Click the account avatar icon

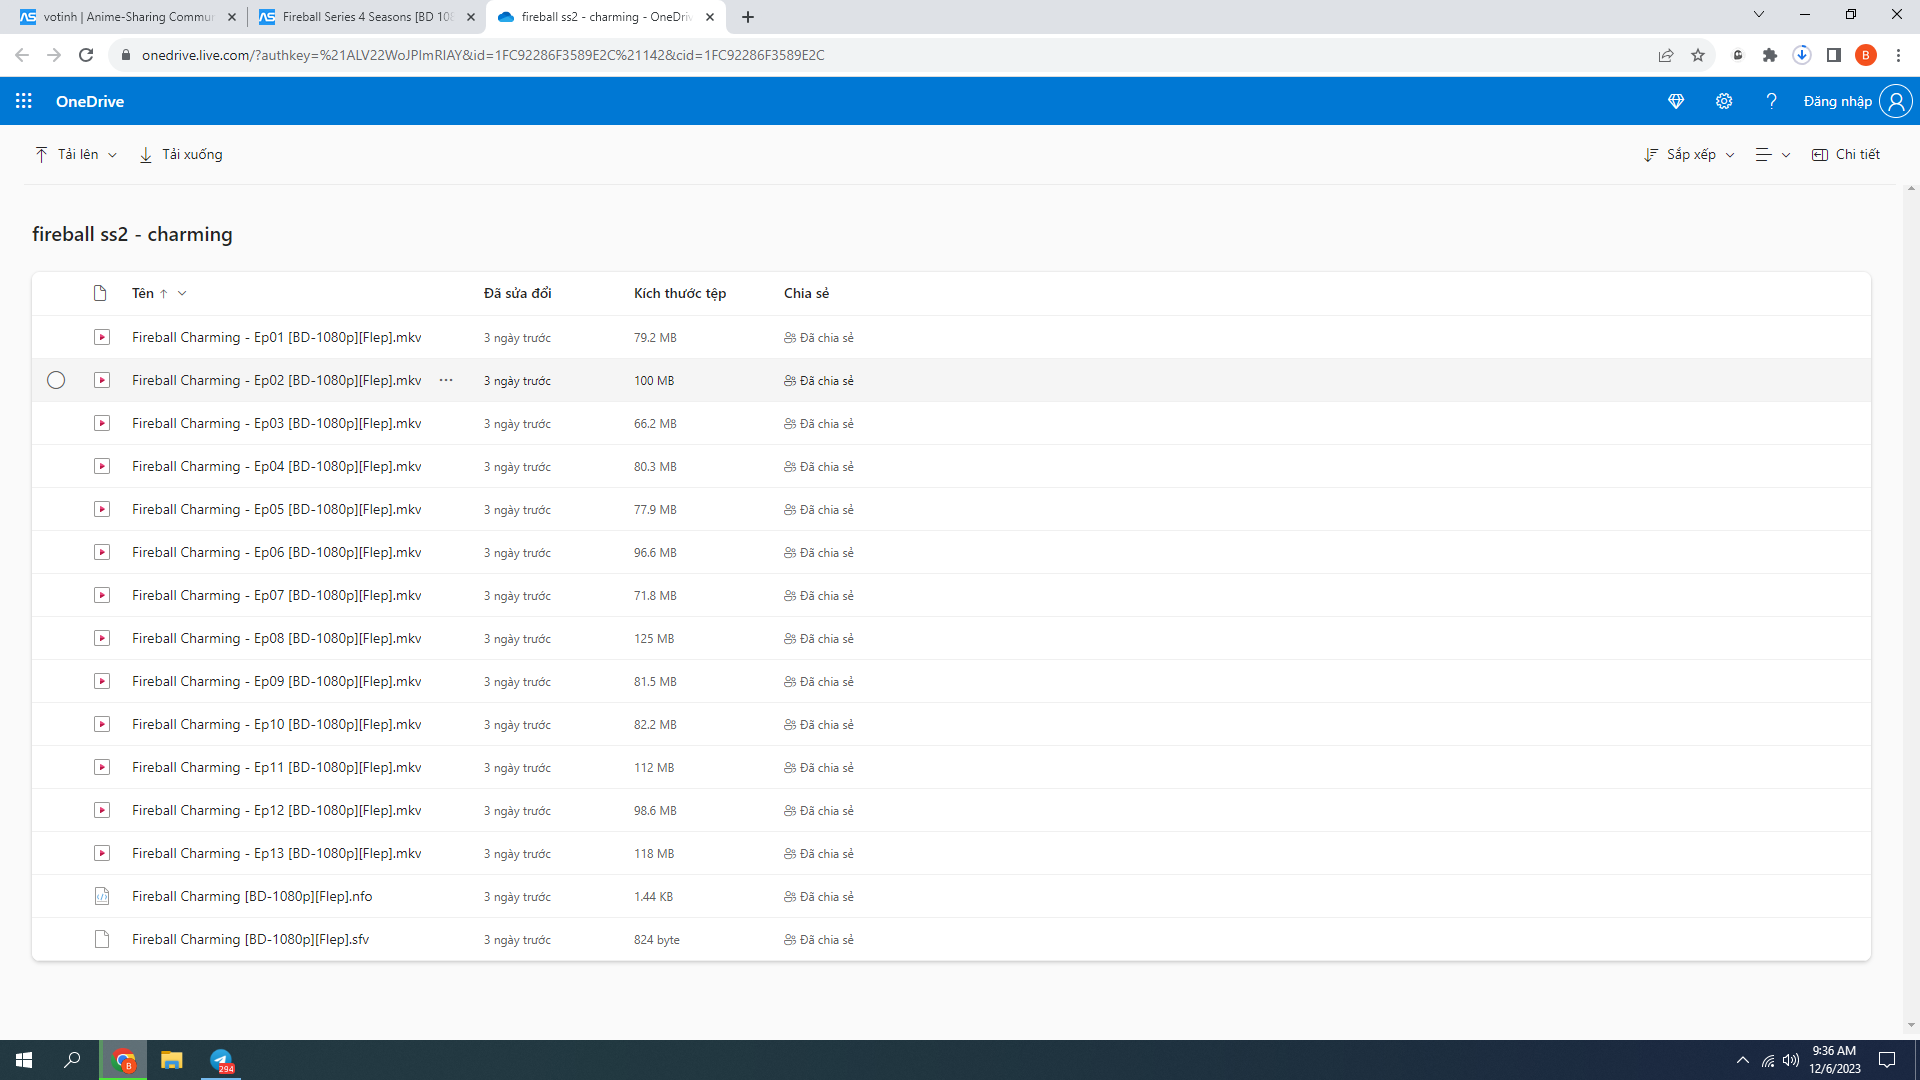[1895, 101]
